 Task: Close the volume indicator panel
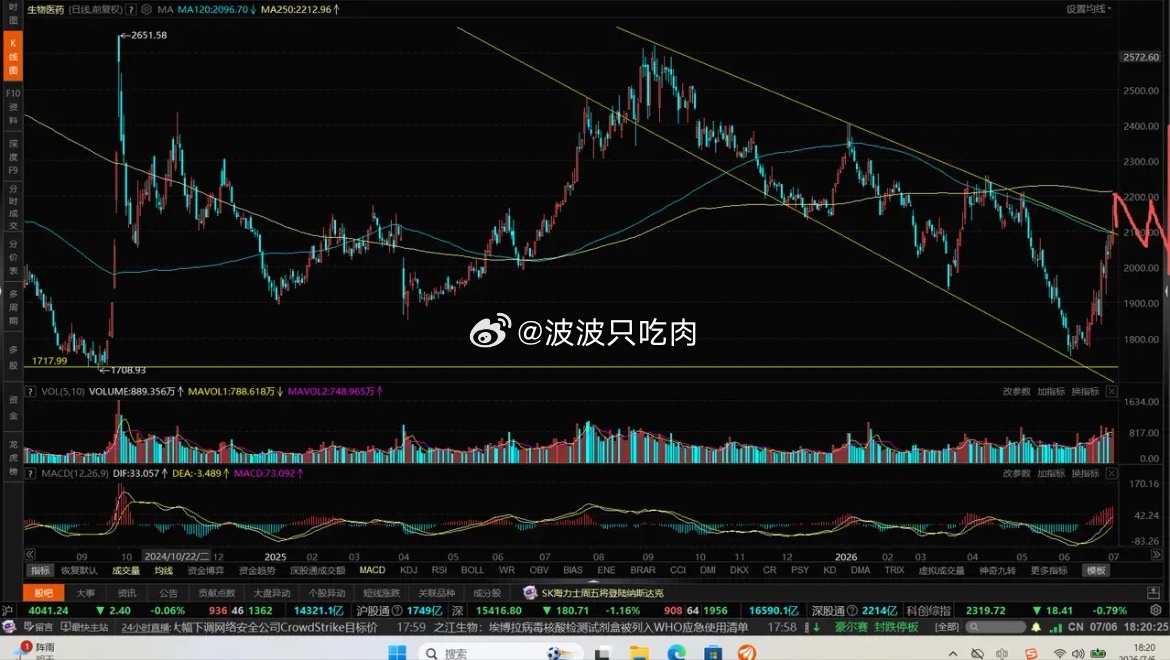[1111, 392]
